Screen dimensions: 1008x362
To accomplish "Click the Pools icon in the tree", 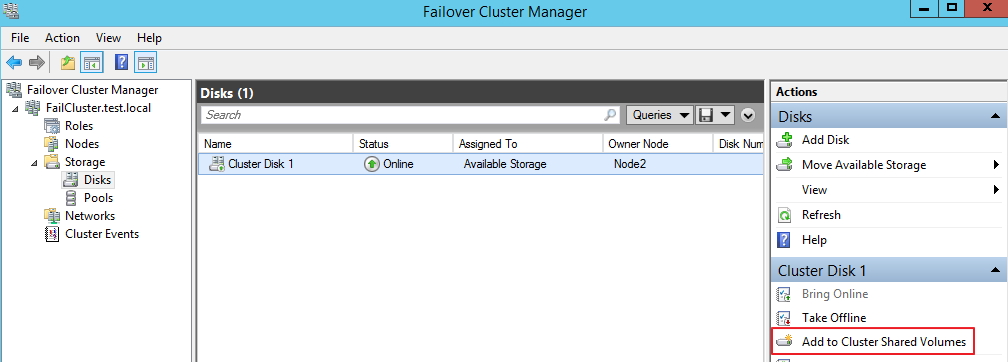I will coord(71,198).
